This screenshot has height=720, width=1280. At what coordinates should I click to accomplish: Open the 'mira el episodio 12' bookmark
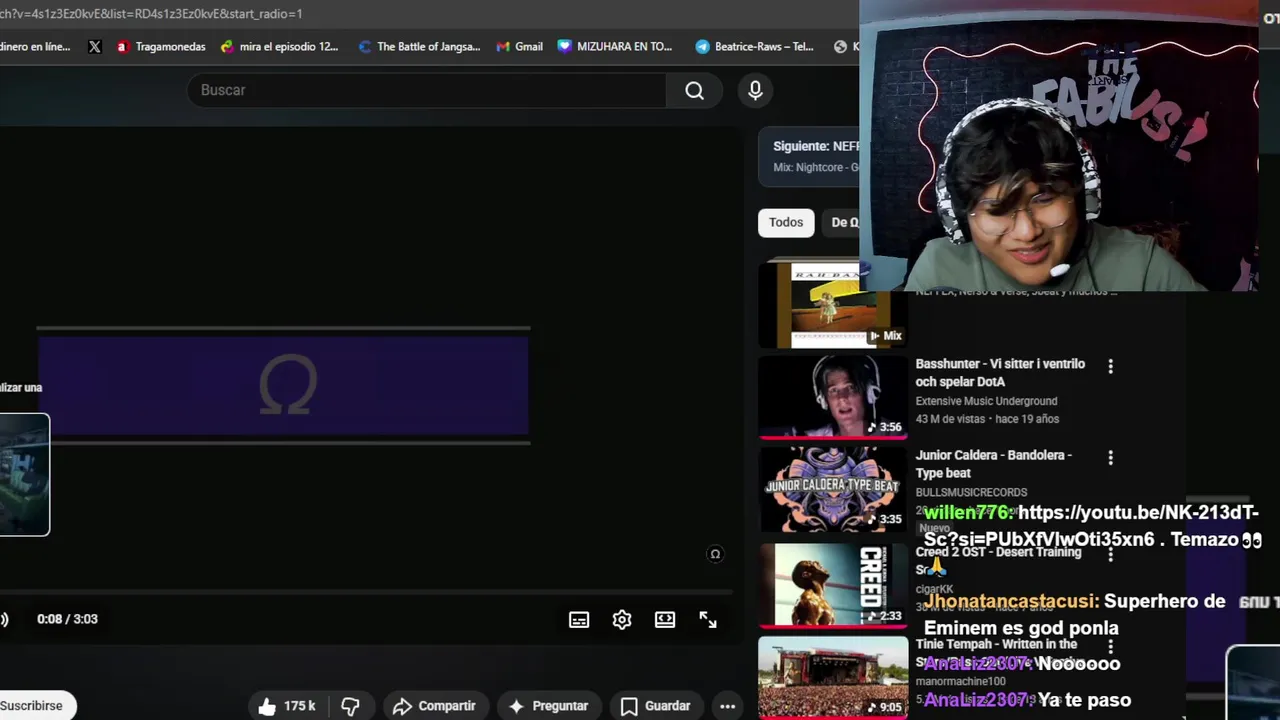[279, 46]
